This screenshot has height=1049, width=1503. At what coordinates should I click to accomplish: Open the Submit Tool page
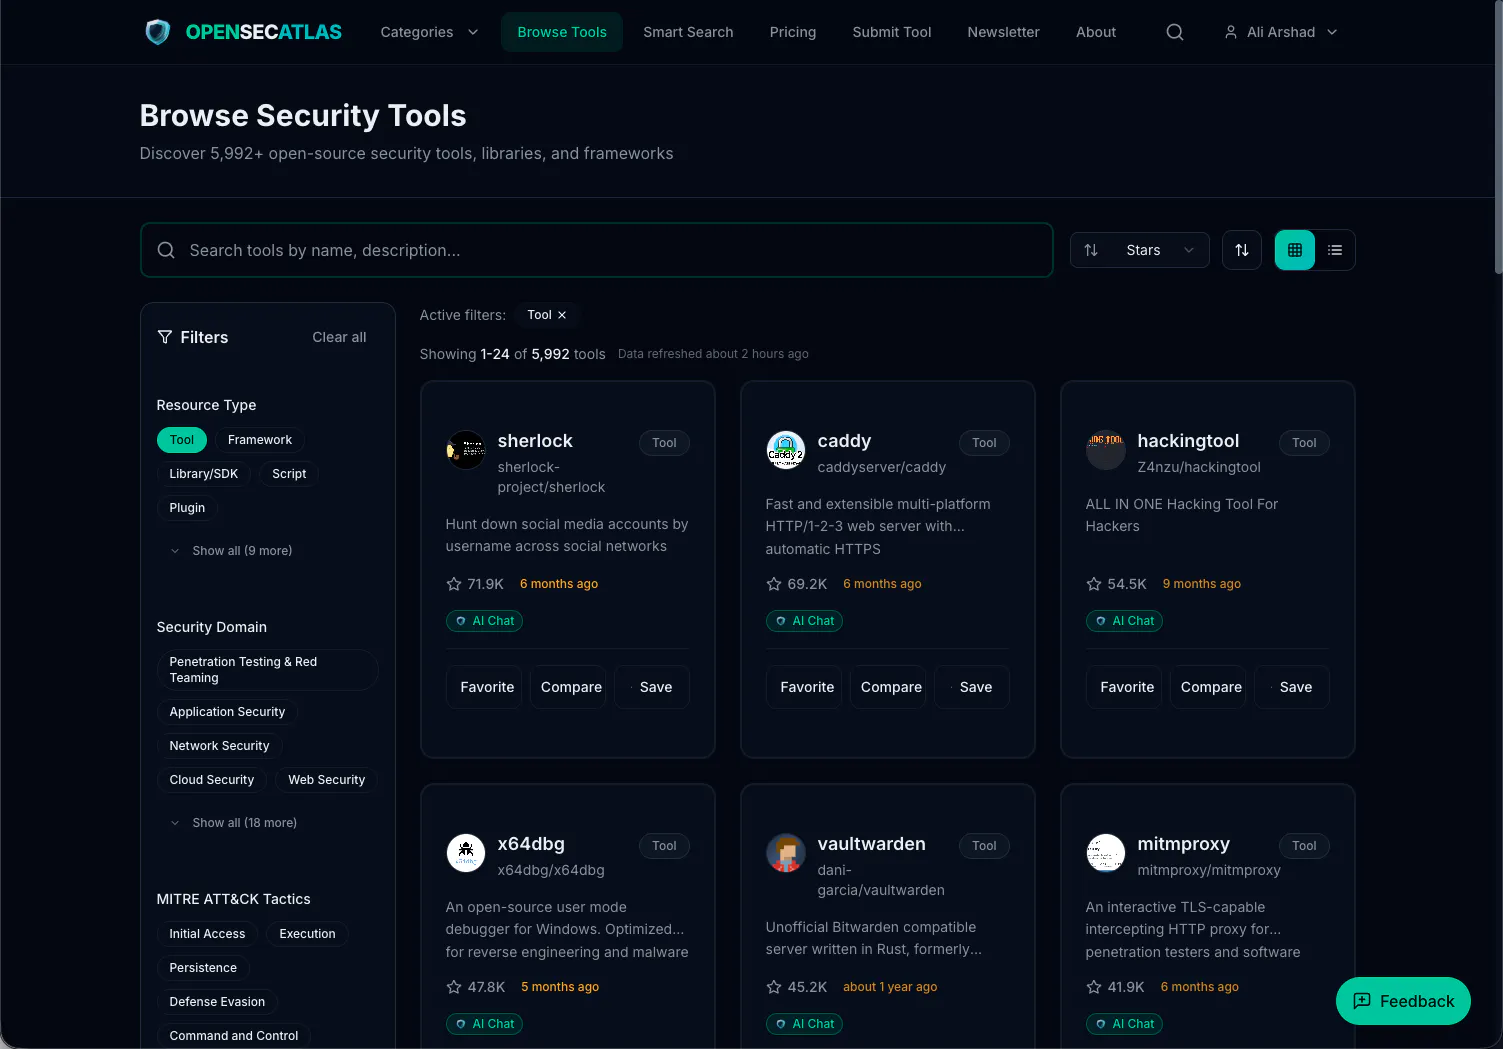(x=892, y=32)
